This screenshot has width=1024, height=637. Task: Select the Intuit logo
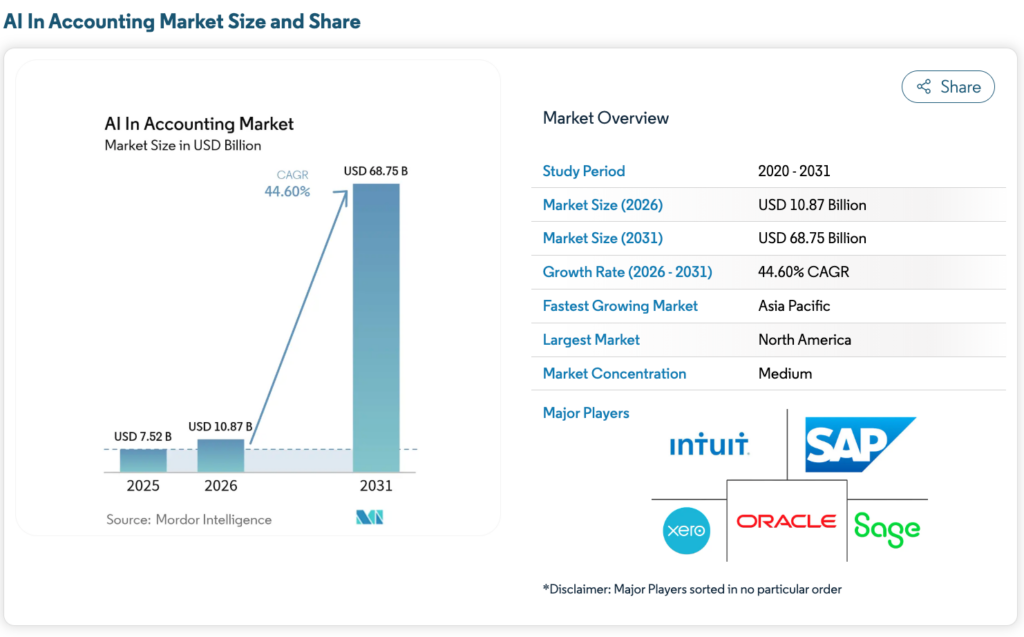[x=709, y=444]
